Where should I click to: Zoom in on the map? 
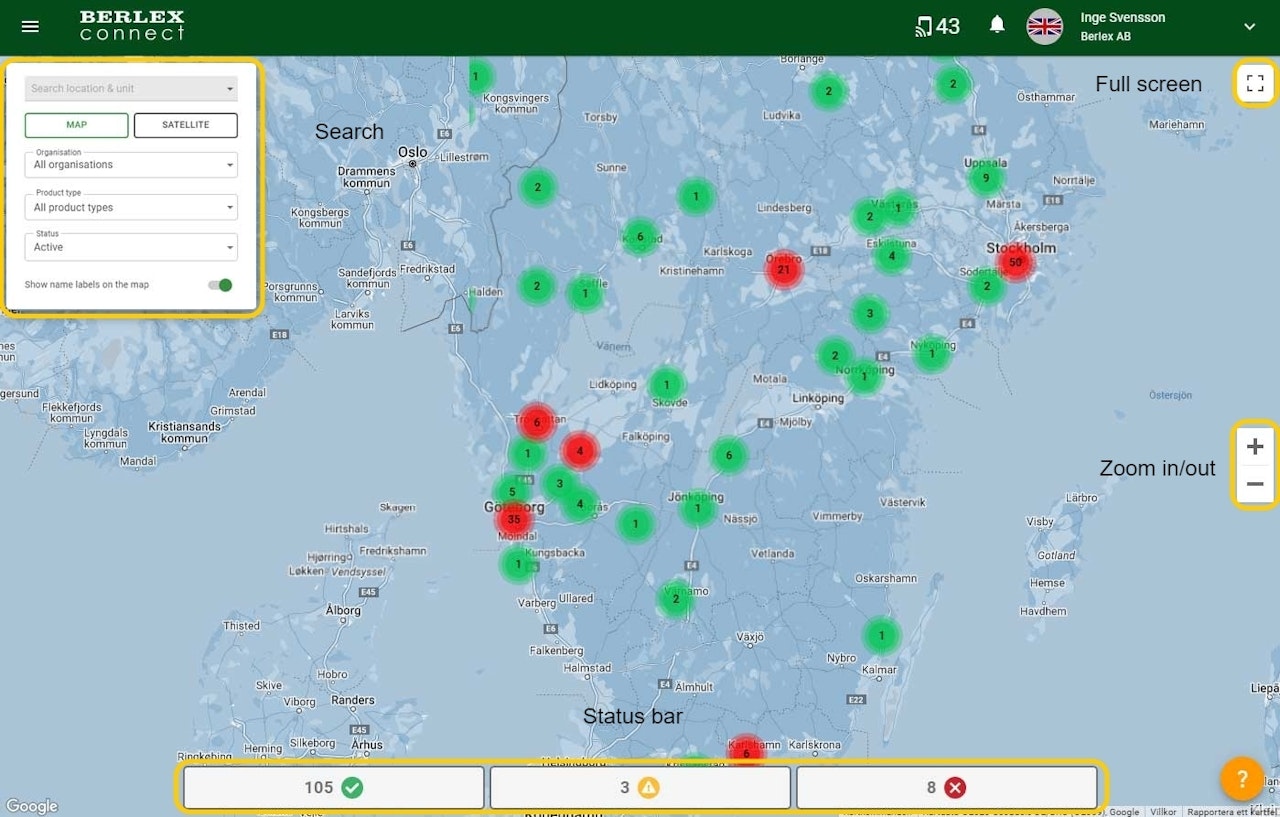1255,447
